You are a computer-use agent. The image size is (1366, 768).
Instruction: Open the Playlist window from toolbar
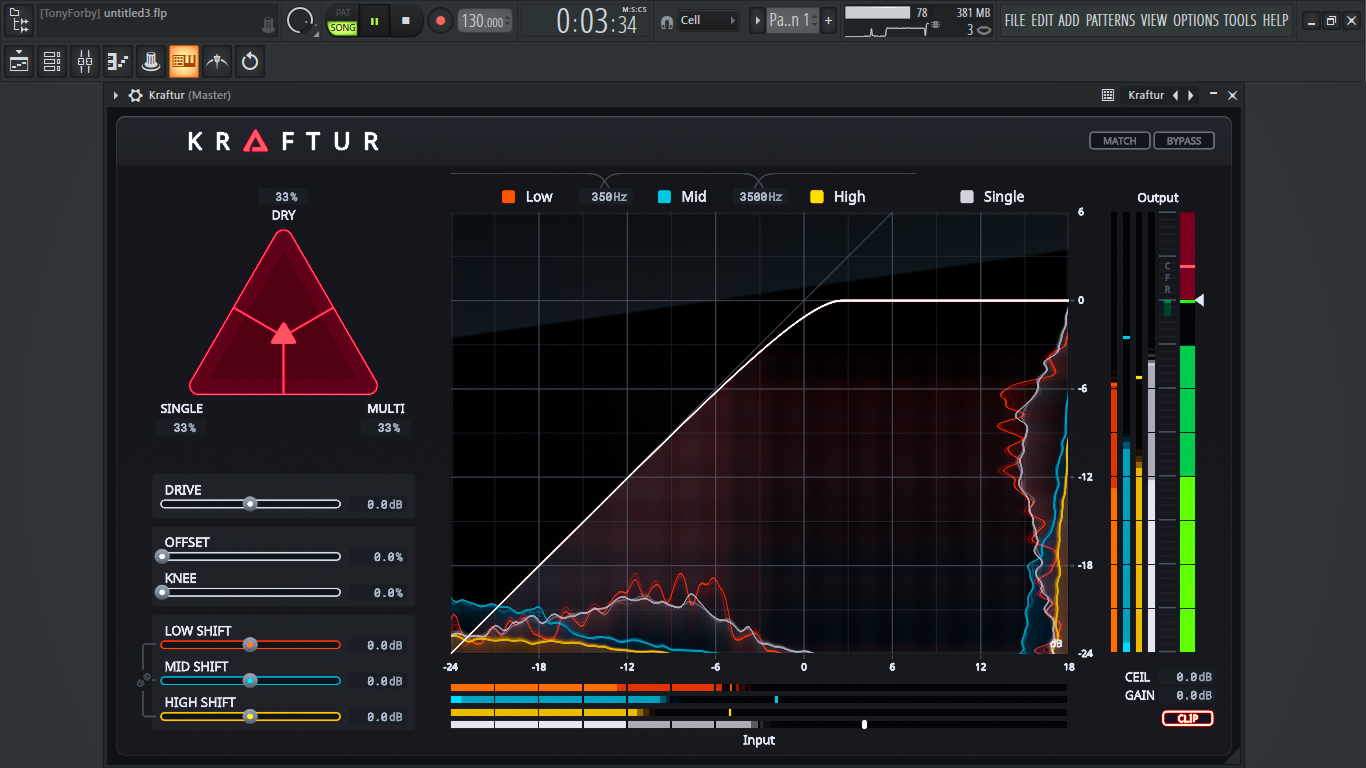click(x=19, y=62)
